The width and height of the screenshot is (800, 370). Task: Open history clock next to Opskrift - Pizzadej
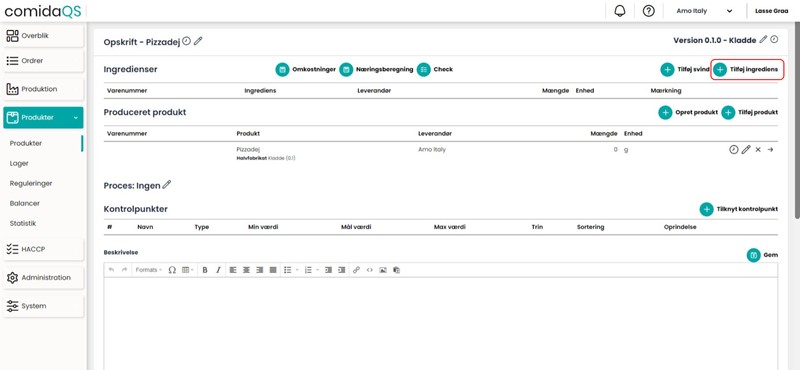pyautogui.click(x=187, y=41)
